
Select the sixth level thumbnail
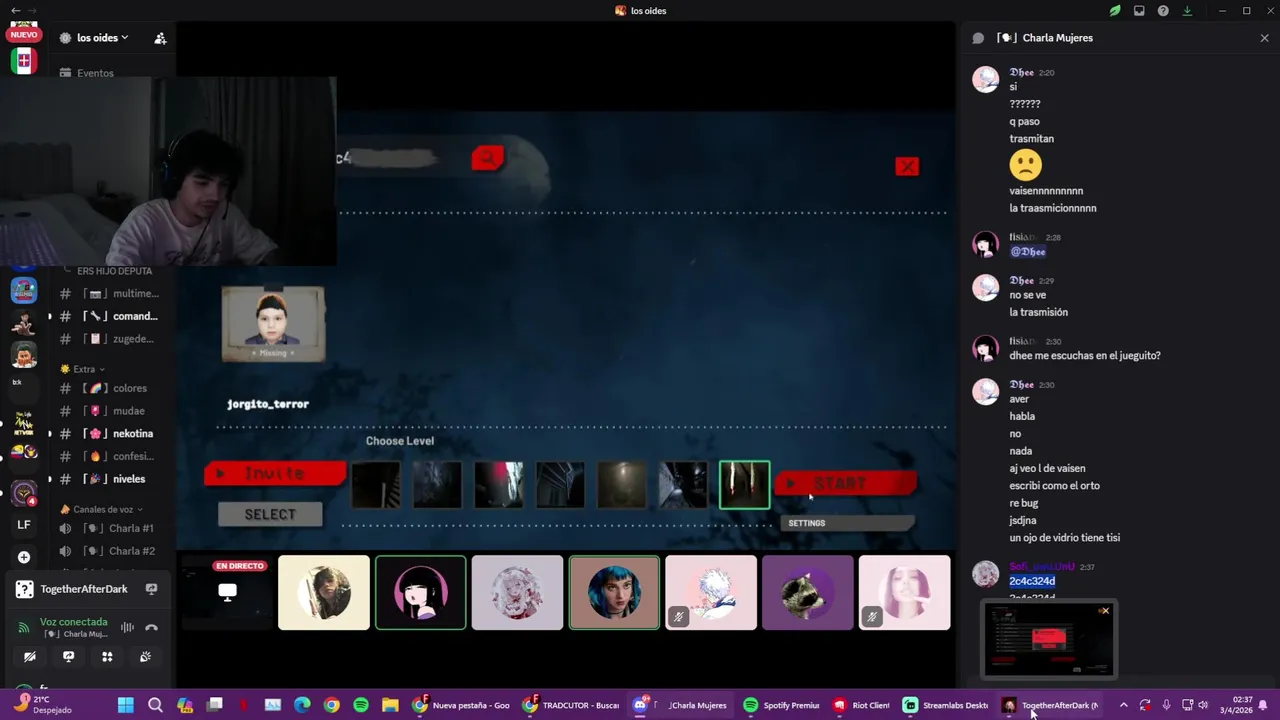[683, 485]
